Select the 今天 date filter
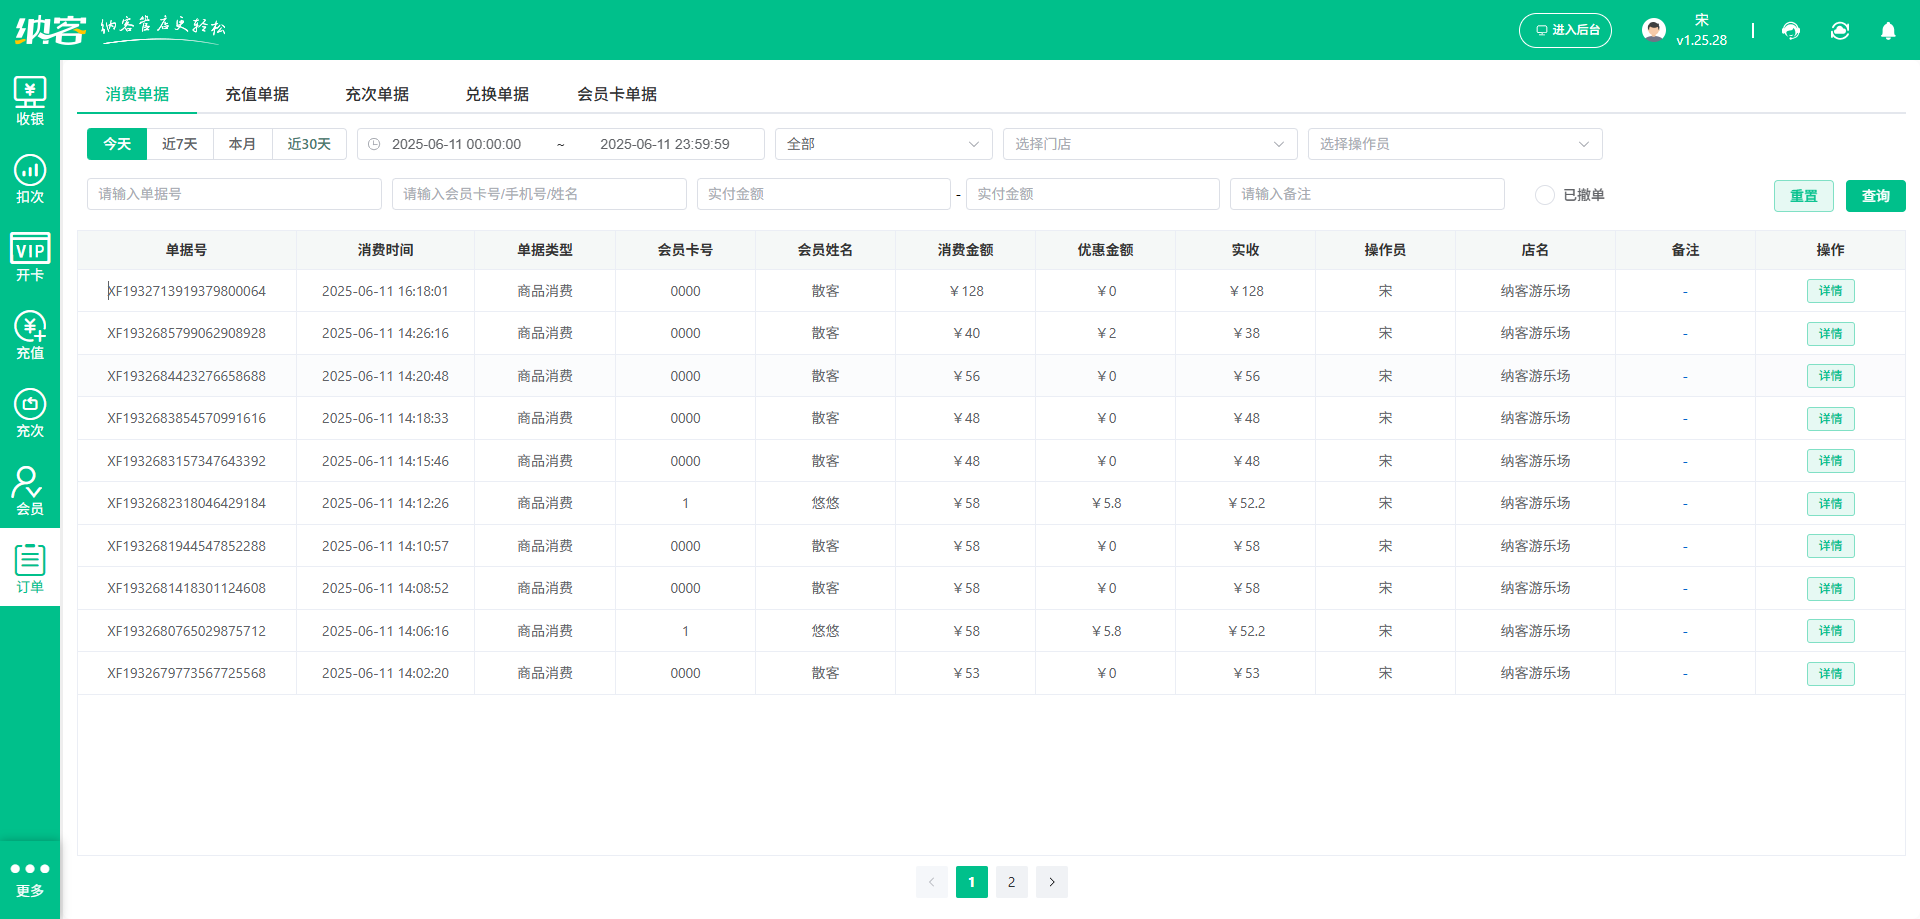This screenshot has height=919, width=1920. click(117, 144)
